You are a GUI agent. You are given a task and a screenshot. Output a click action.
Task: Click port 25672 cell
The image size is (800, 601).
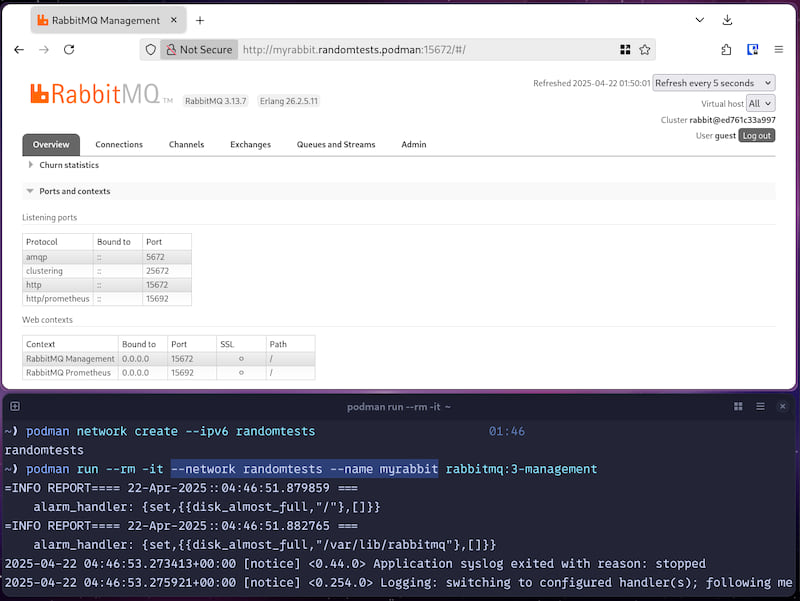pyautogui.click(x=167, y=271)
